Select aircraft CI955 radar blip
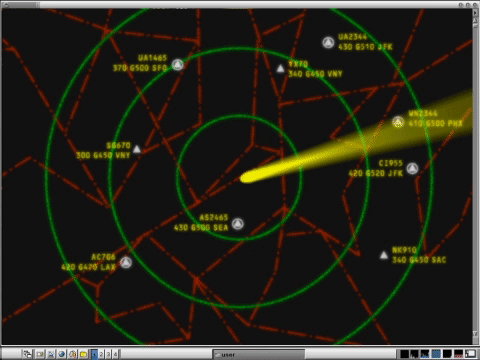The height and width of the screenshot is (360, 480). (x=412, y=168)
